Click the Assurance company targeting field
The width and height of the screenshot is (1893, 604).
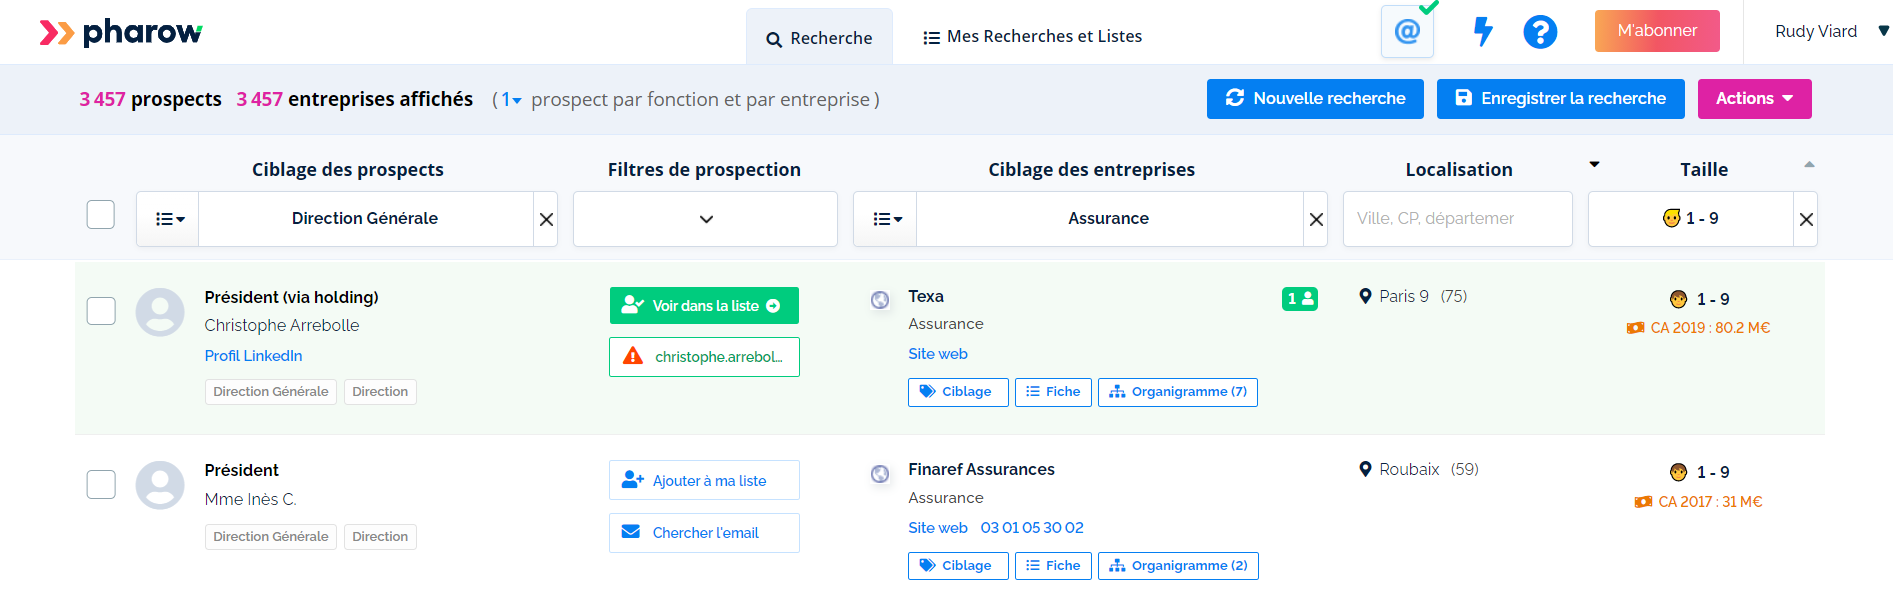click(1109, 219)
